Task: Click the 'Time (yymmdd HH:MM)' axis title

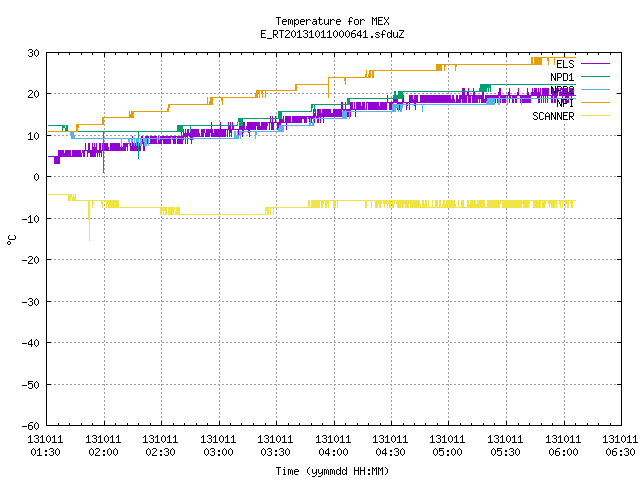Action: (332, 471)
